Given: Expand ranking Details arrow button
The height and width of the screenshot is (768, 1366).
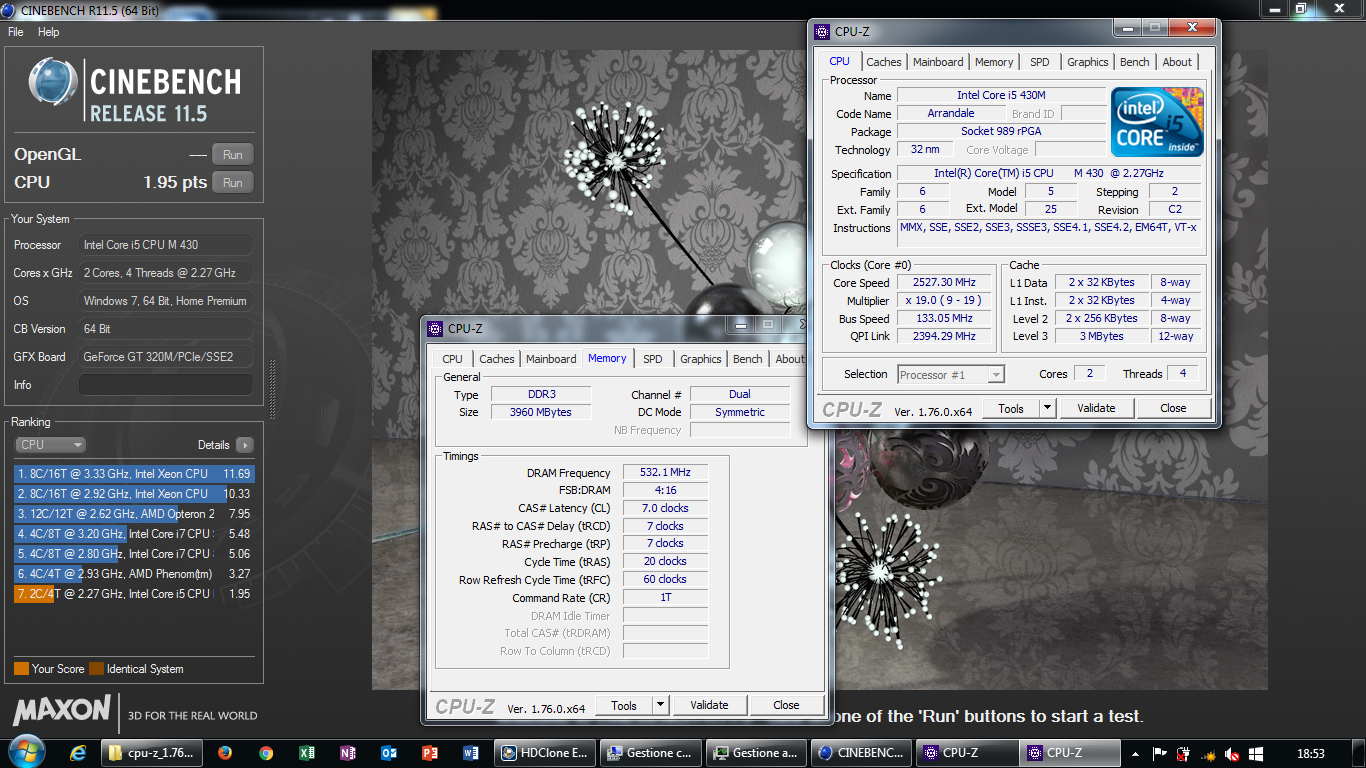Looking at the screenshot, I should pyautogui.click(x=245, y=445).
